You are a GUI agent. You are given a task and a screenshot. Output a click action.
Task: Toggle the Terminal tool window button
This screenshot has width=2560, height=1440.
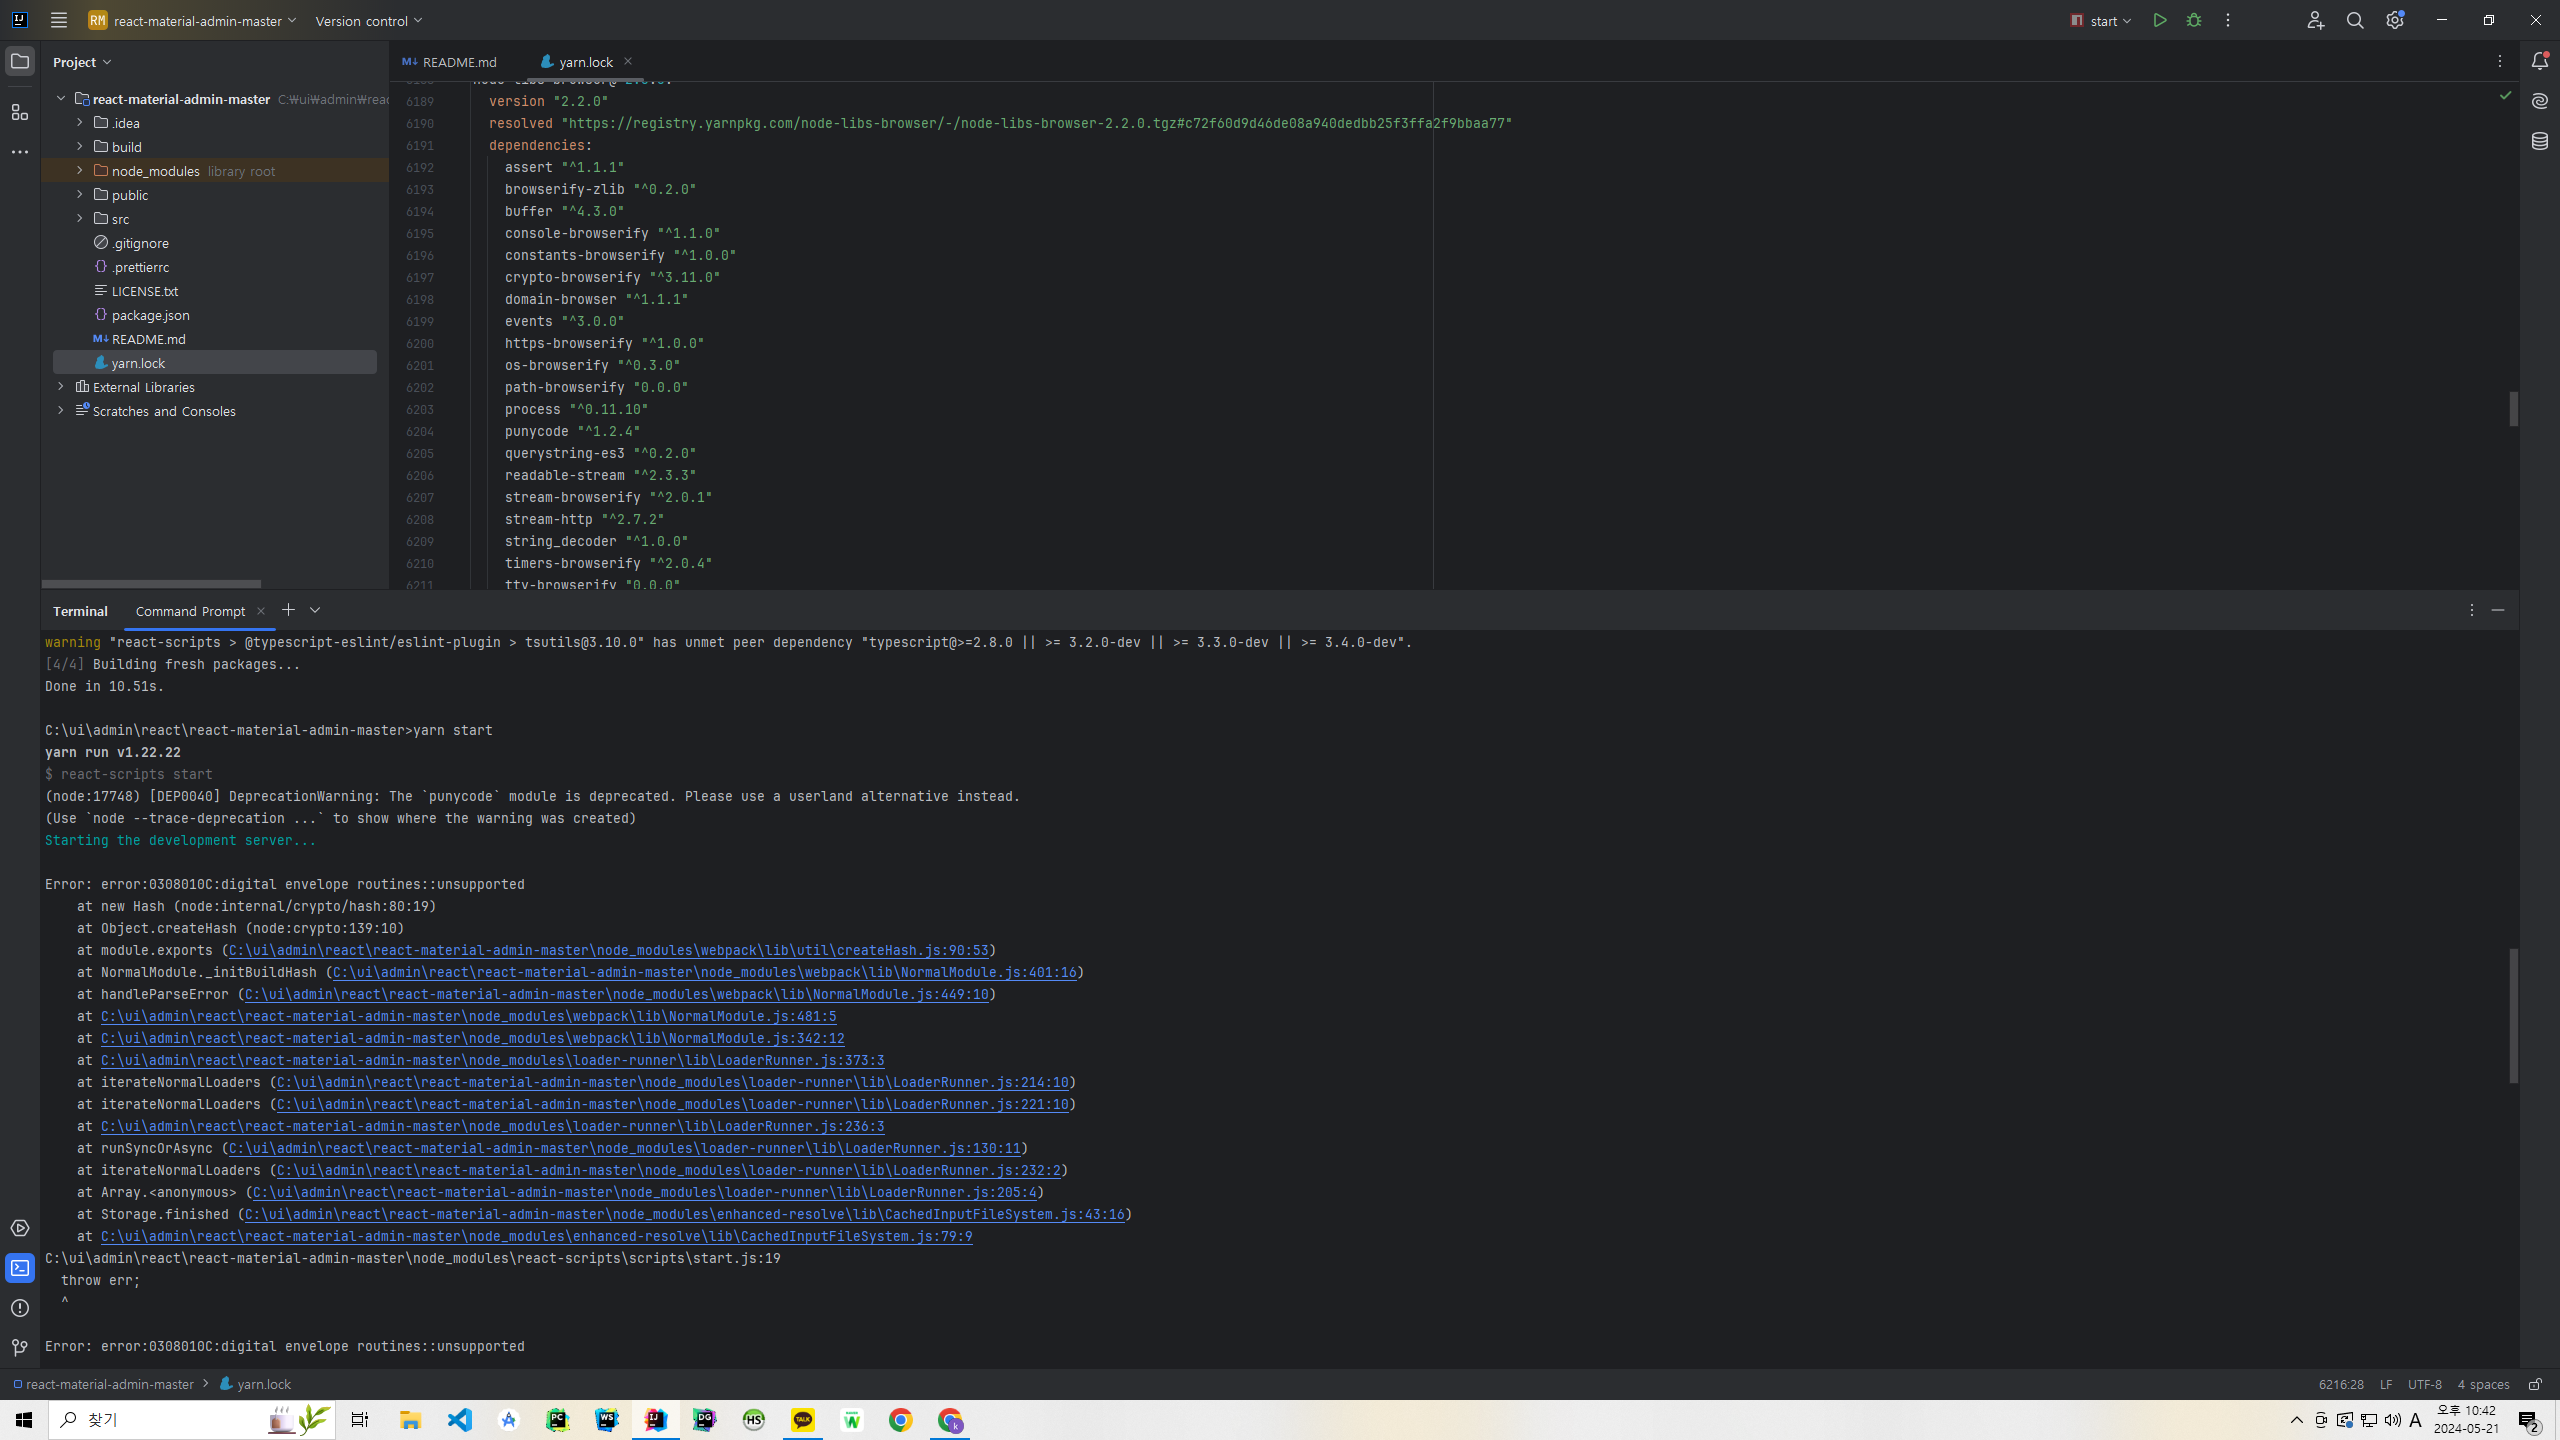pos(19,1268)
